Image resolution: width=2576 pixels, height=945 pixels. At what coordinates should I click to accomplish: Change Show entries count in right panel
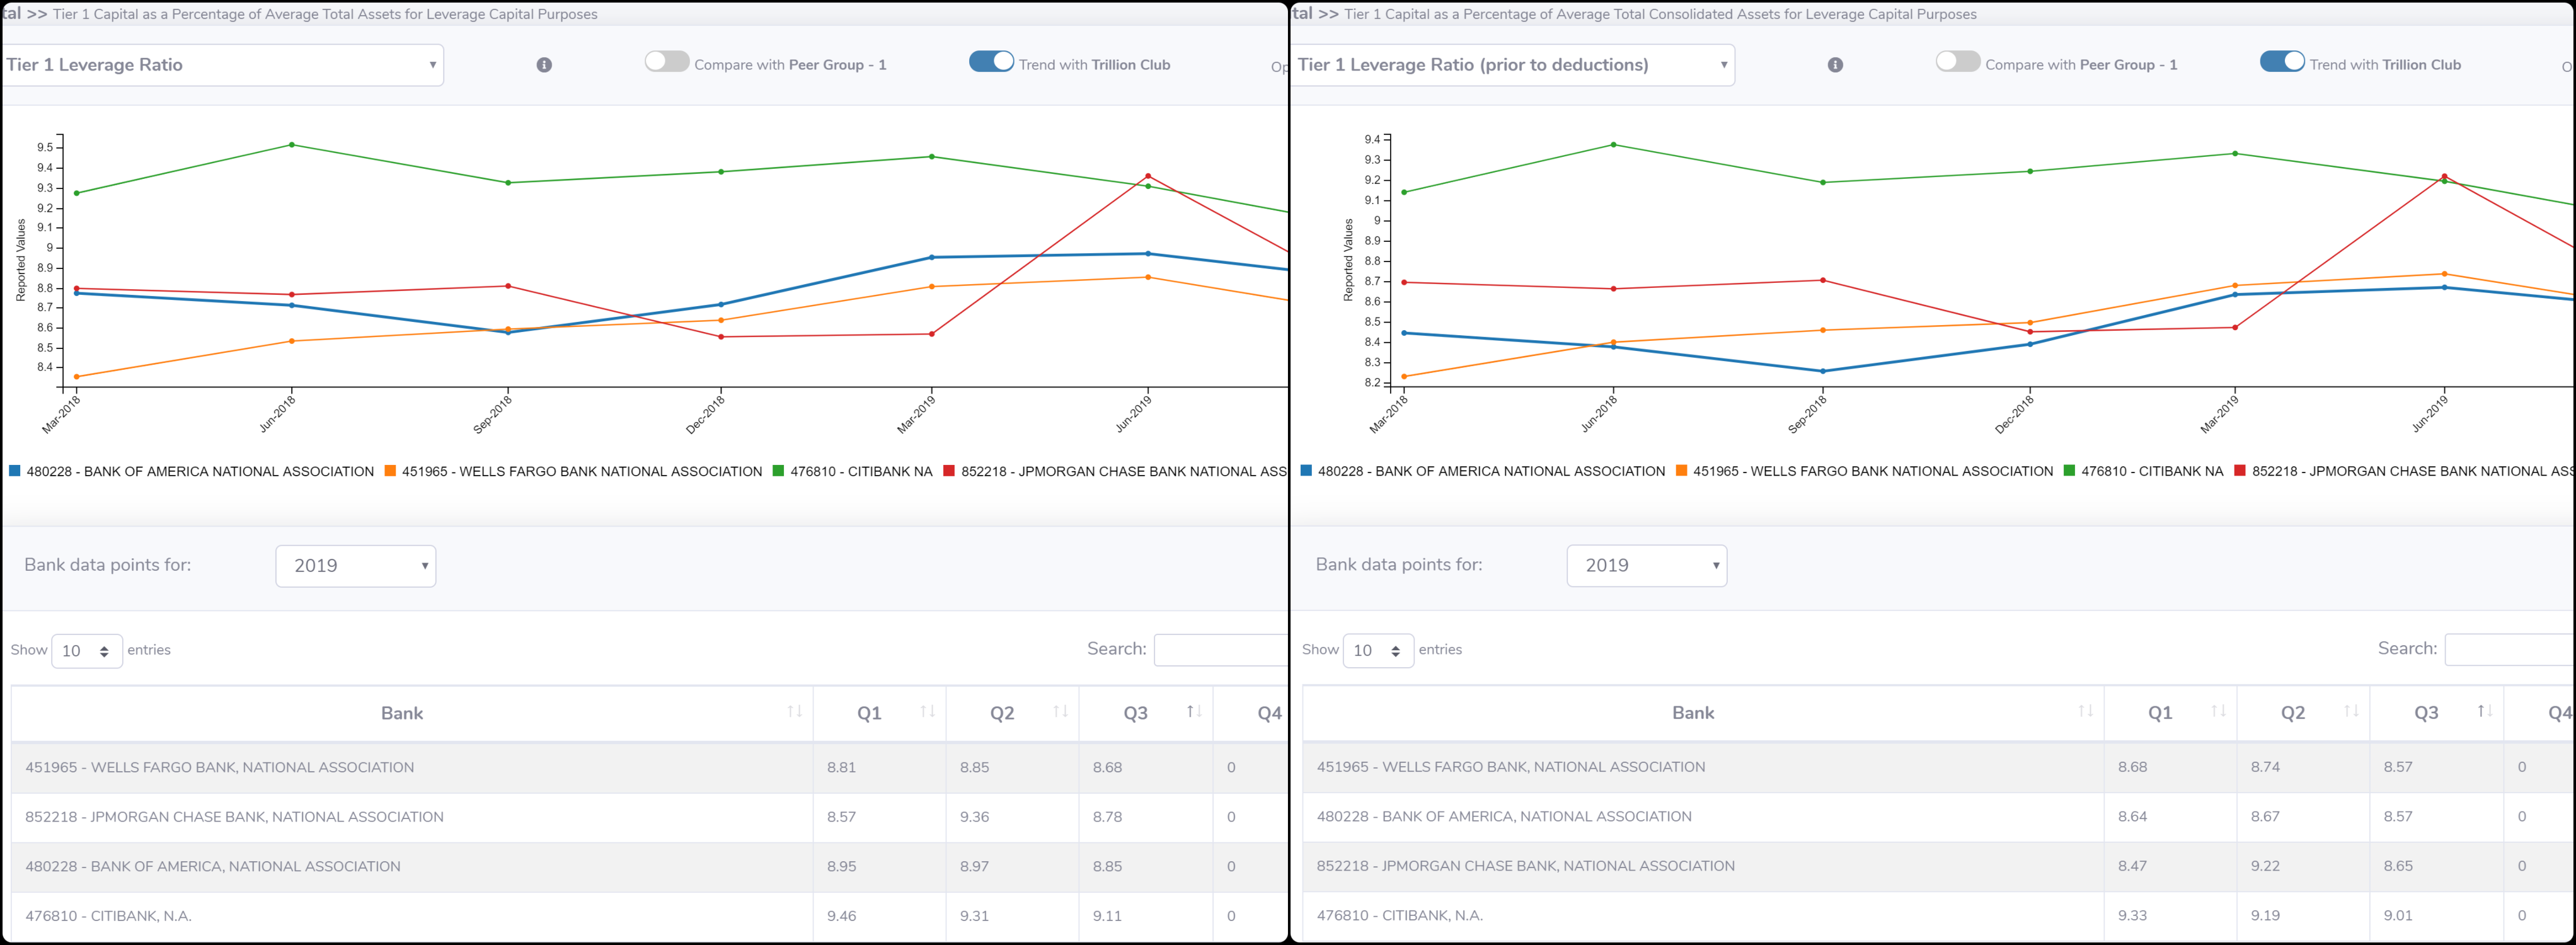pos(1378,651)
